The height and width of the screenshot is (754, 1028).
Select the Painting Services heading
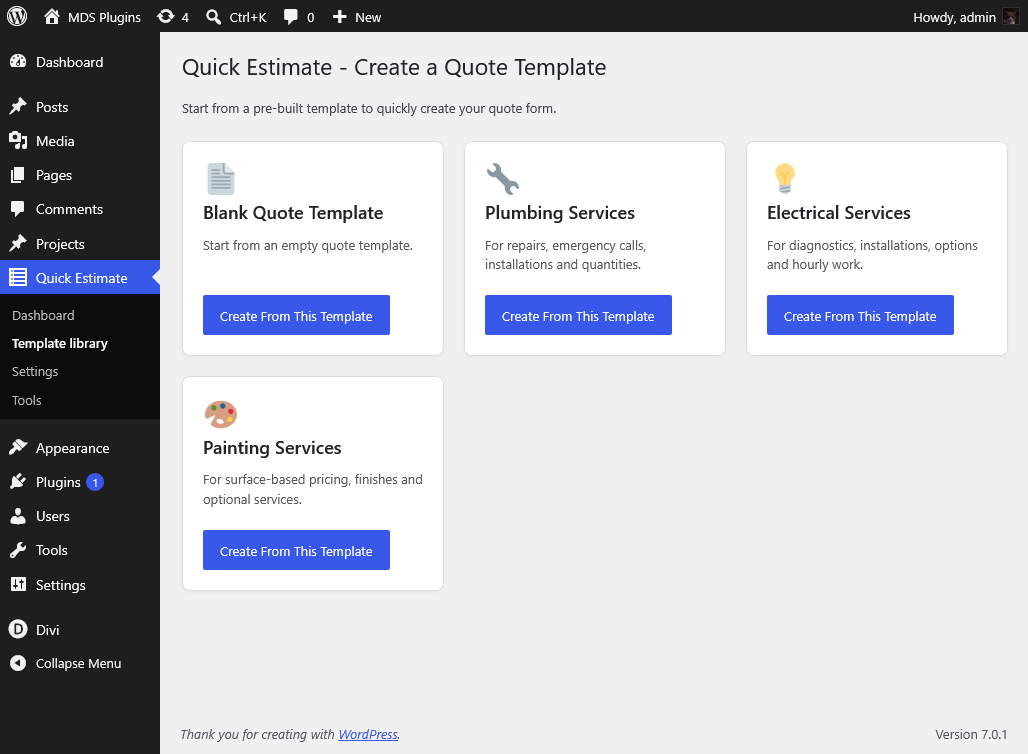coord(272,448)
